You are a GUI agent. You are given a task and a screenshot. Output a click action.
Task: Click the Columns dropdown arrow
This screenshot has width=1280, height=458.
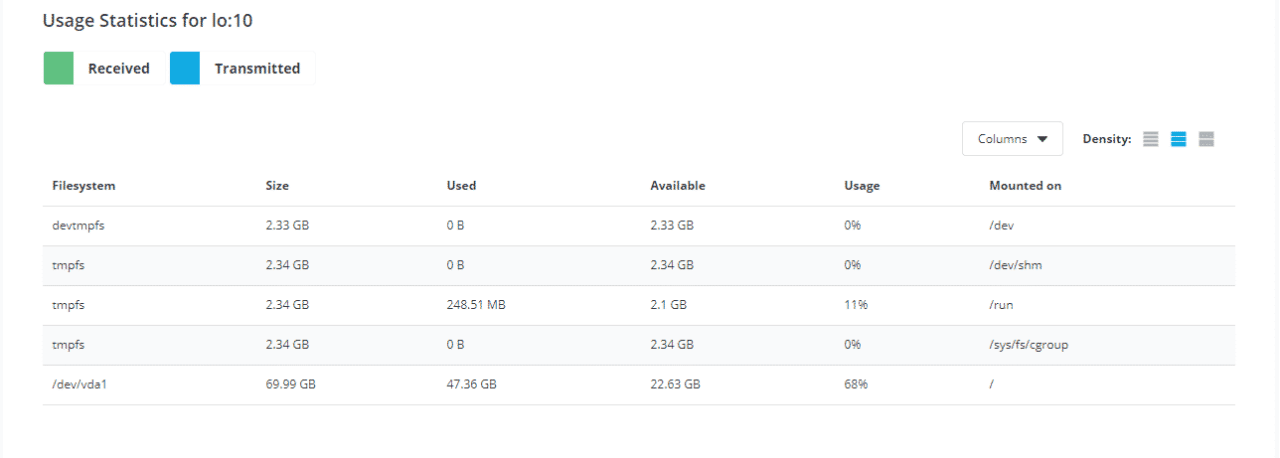1043,139
